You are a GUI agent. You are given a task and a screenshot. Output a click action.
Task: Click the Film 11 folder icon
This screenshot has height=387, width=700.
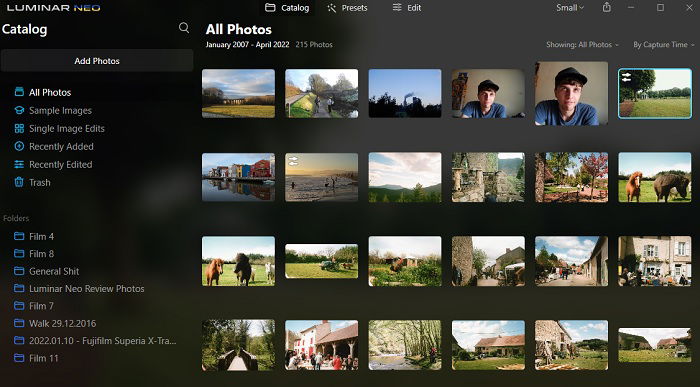click(19, 358)
